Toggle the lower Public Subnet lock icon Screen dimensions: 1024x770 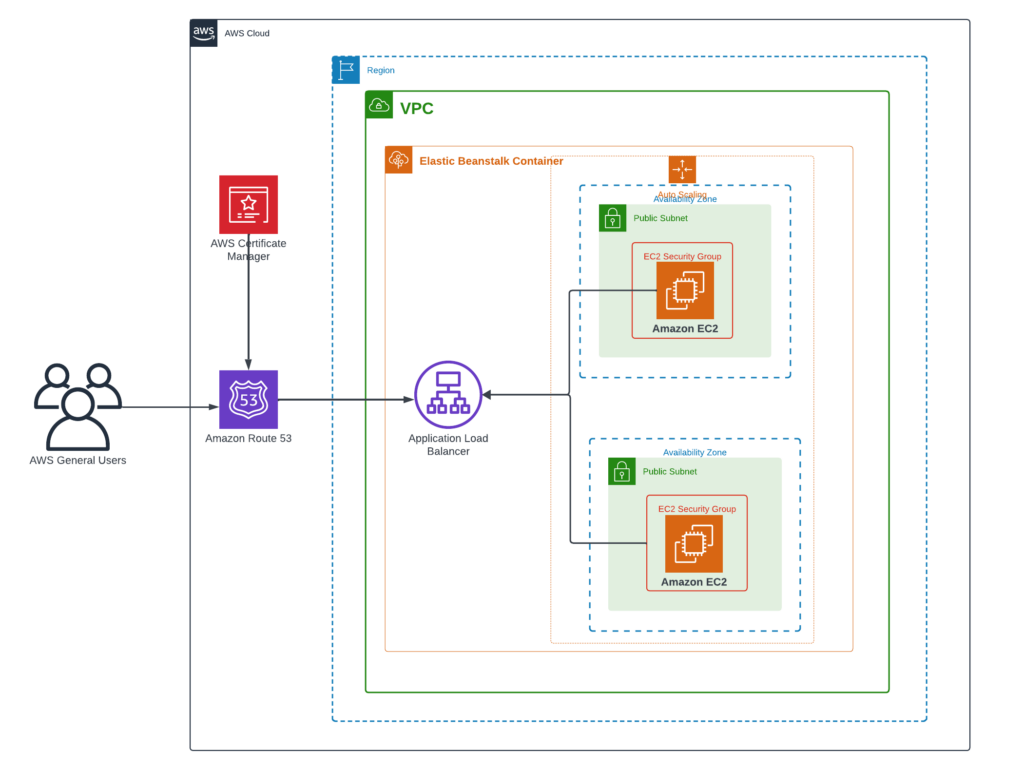tap(623, 472)
